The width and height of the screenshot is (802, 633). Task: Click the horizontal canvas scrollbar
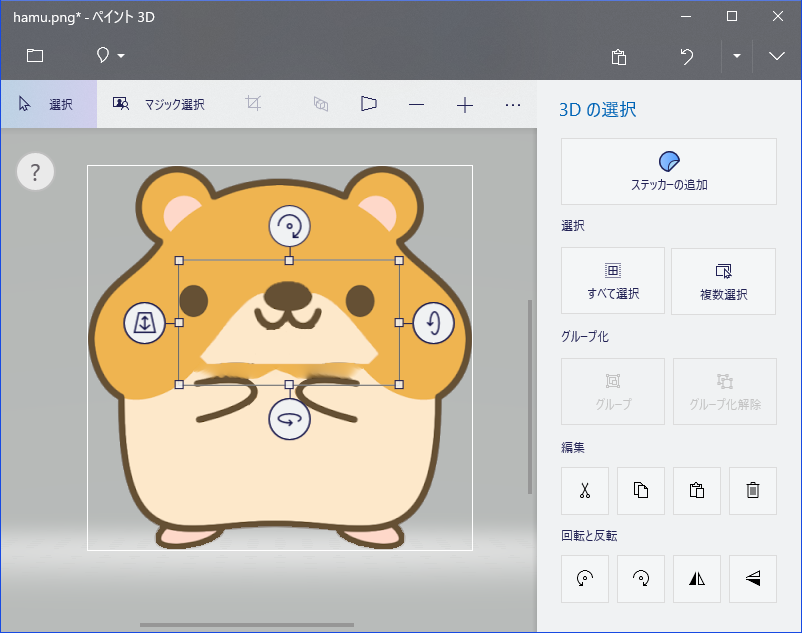point(247,624)
